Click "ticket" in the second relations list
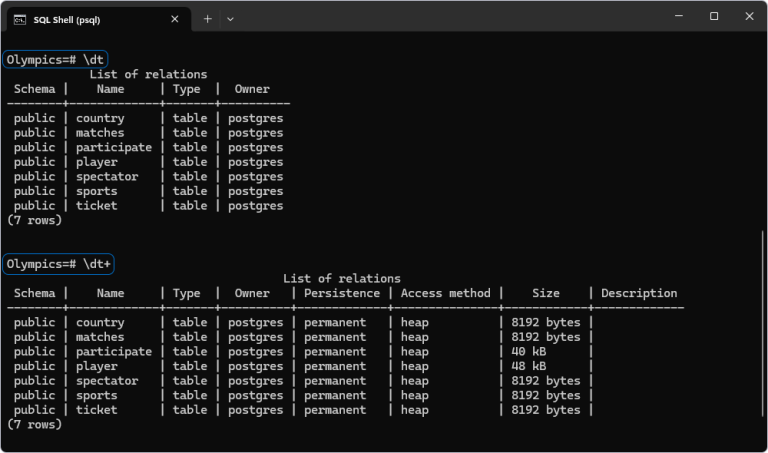Screen dimensions: 768x453 (96, 409)
